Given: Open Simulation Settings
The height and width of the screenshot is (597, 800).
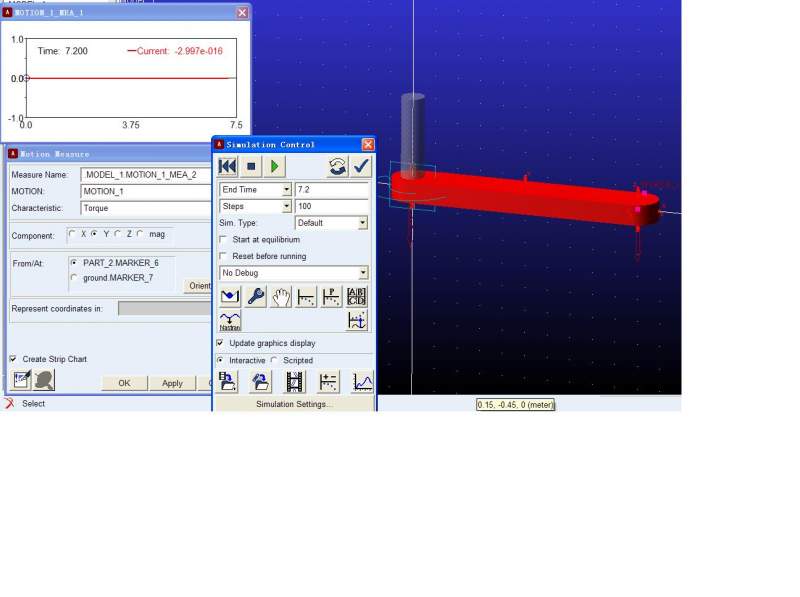Looking at the screenshot, I should pos(294,404).
